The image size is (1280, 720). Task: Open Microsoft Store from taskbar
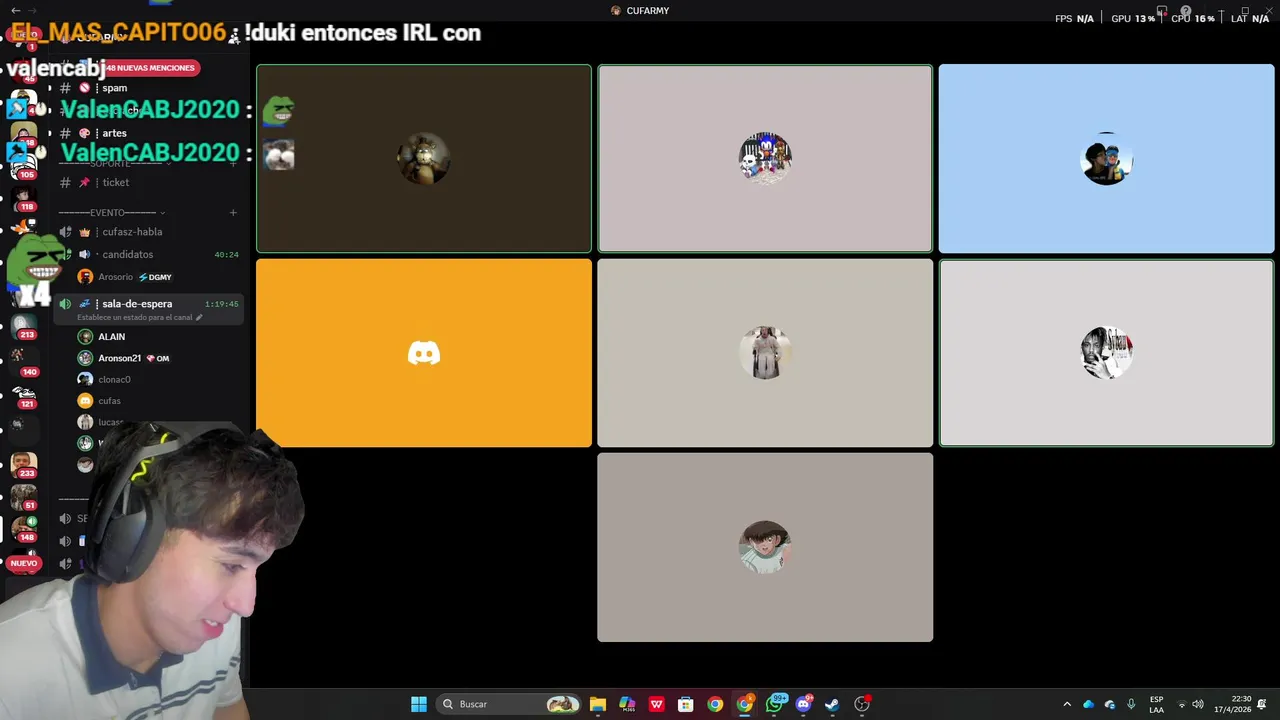click(x=686, y=704)
